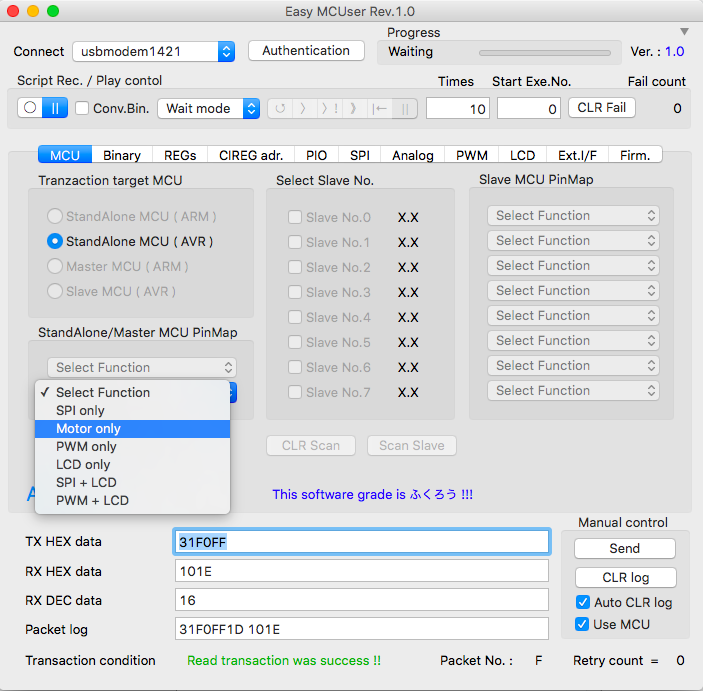Viewport: 703px width, 691px height.
Task: Click the Packet log field 31F0FF1D 101E
Action: click(362, 629)
